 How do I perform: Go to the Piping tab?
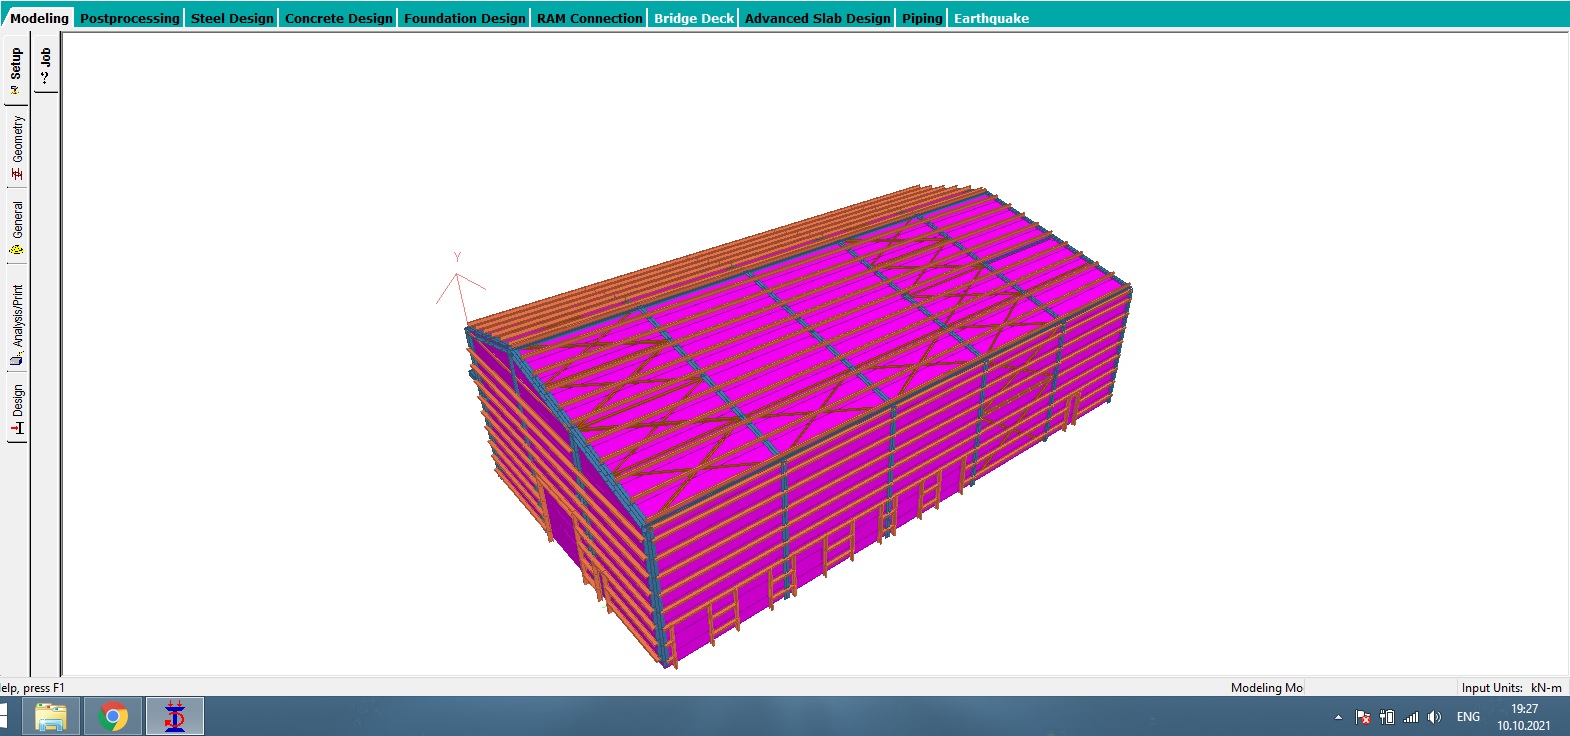(922, 18)
